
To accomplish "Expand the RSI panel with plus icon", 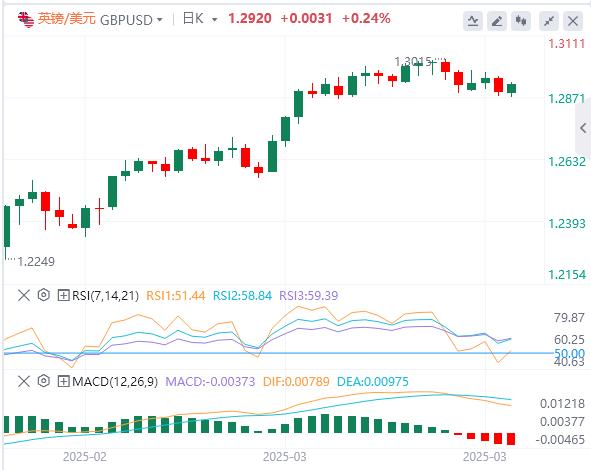I will 63,295.
